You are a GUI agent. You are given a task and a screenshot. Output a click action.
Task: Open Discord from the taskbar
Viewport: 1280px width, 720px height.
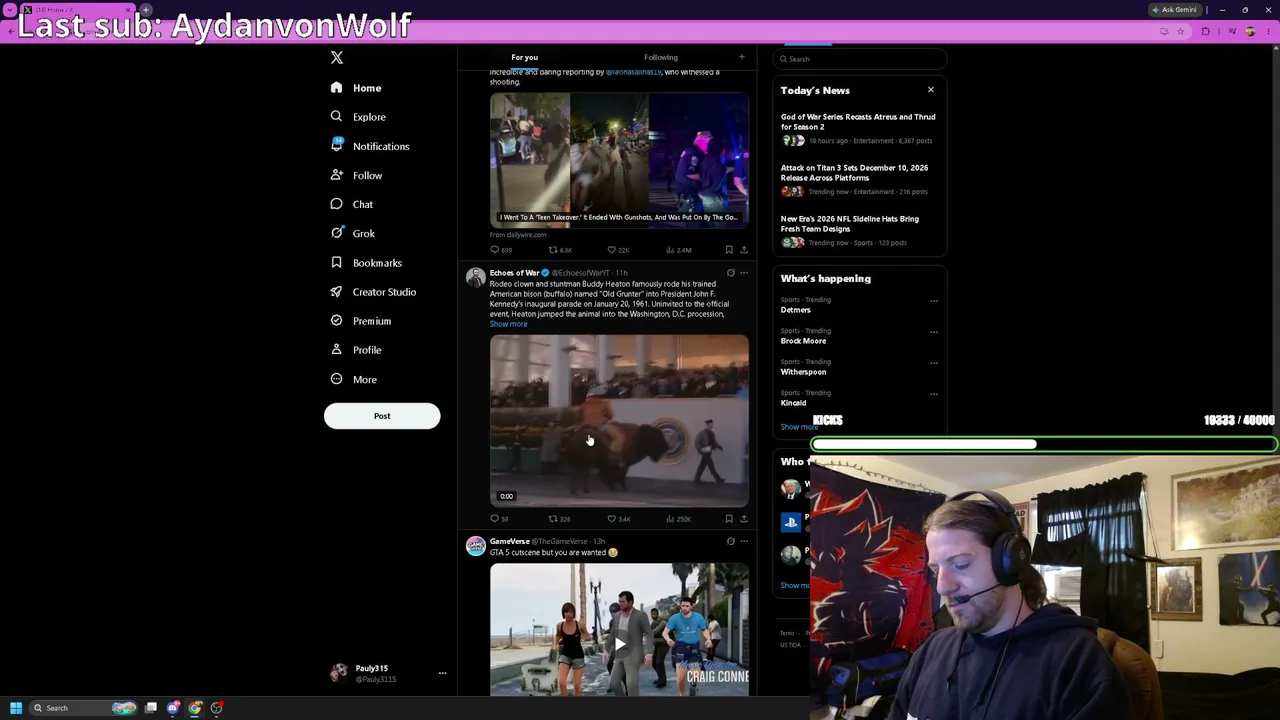[x=173, y=708]
